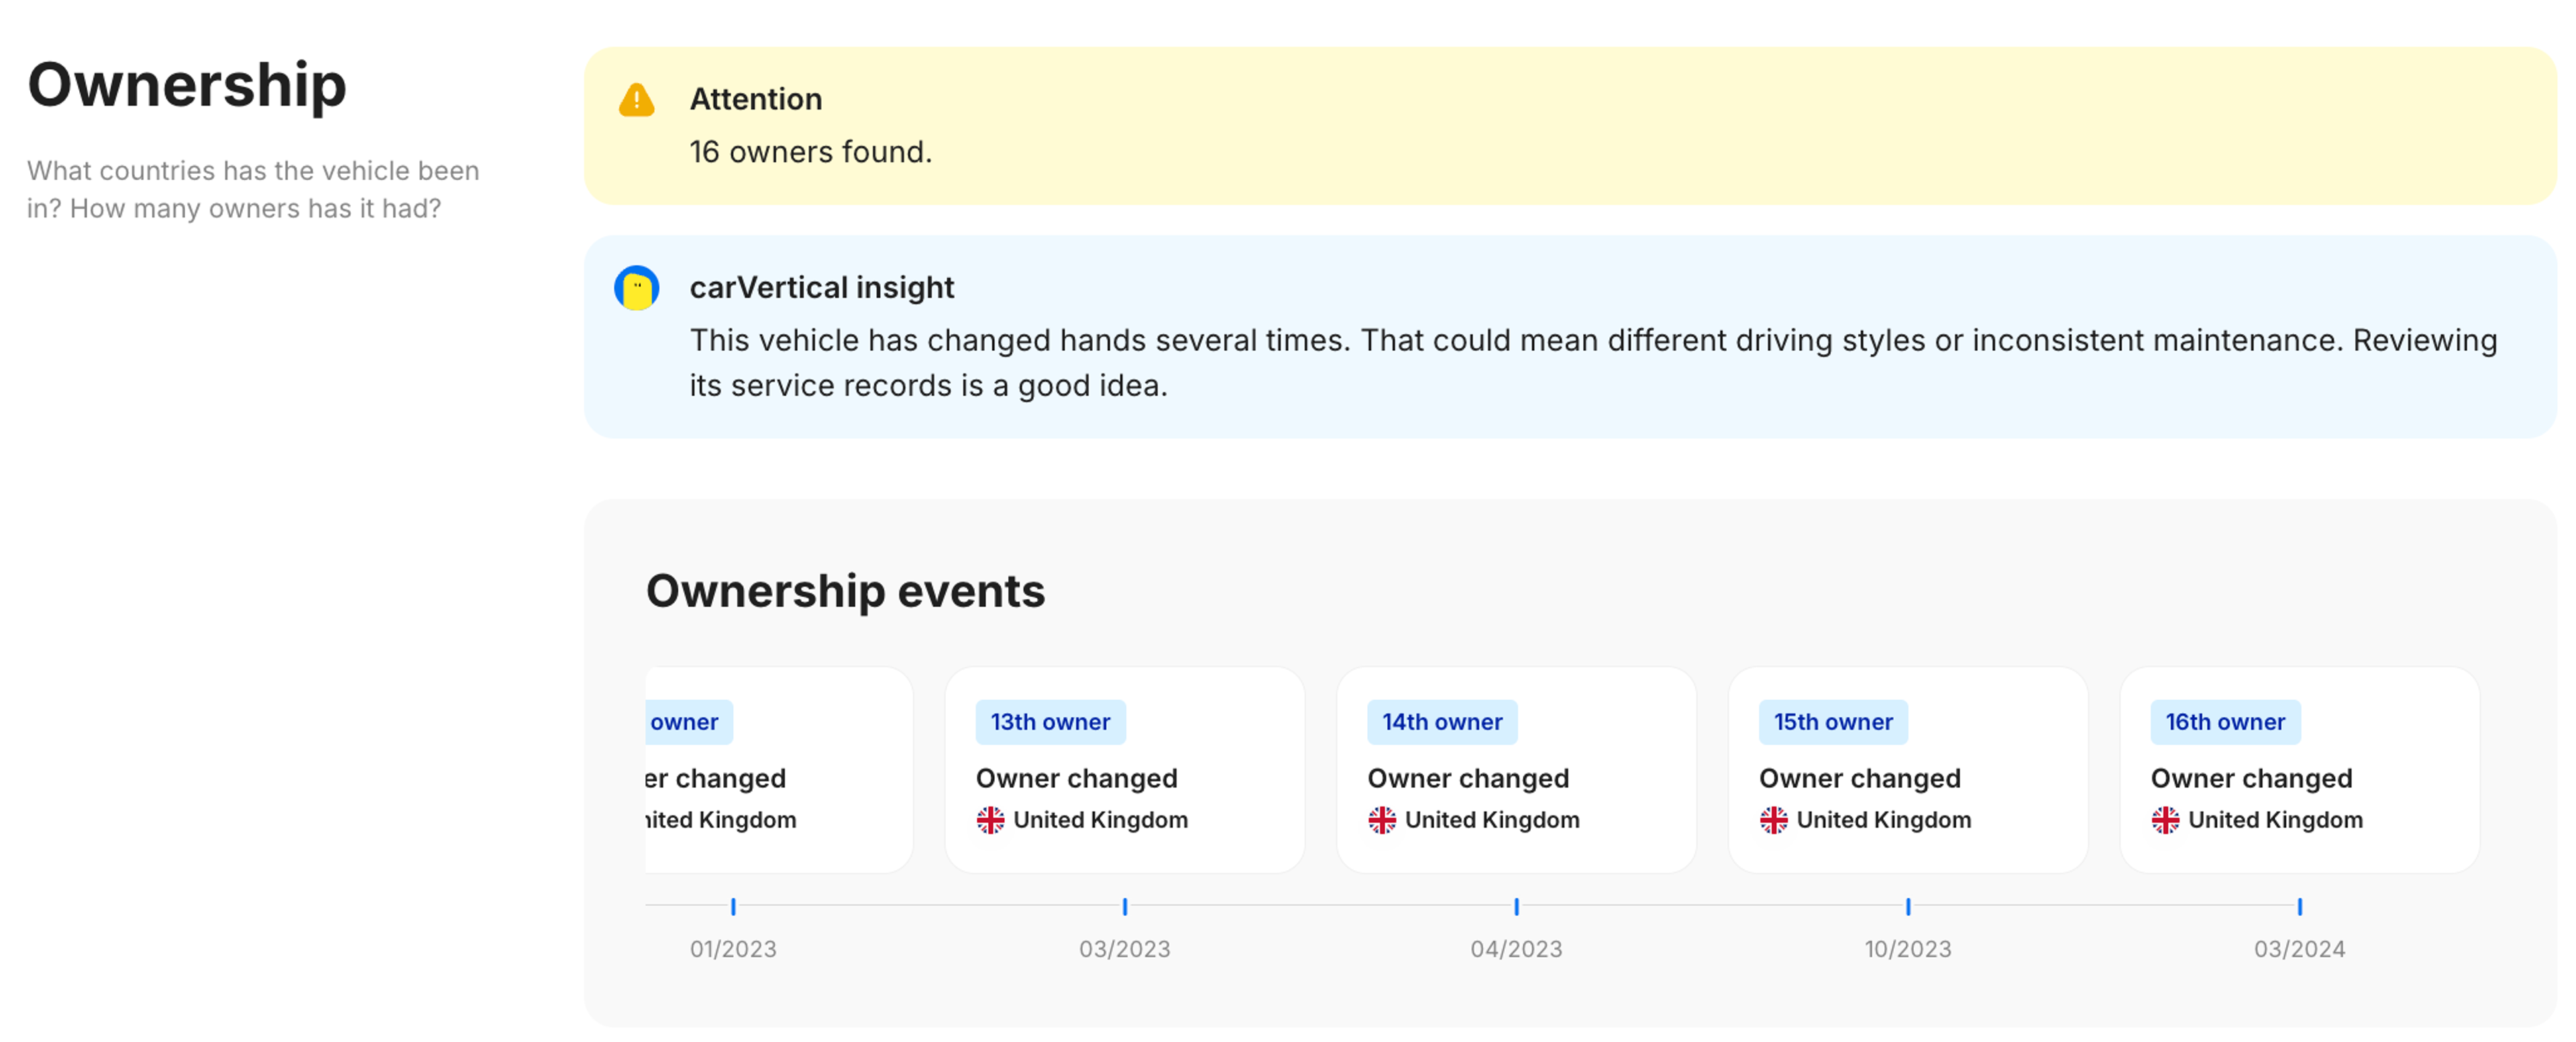Click 'United Kingdom' in 15th owner card
Image resolution: width=2576 pixels, height=1042 pixels.
point(1883,820)
